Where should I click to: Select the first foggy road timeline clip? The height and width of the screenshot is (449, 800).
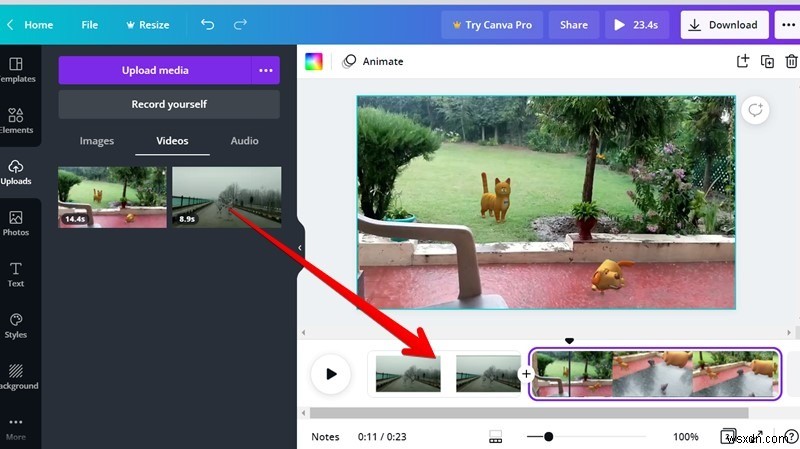(x=408, y=374)
